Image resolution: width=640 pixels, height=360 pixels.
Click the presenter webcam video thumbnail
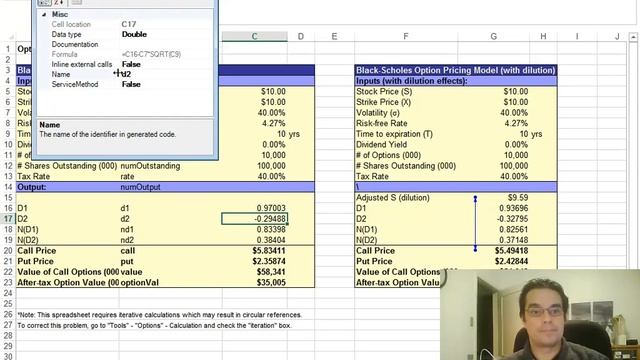click(x=540, y=315)
